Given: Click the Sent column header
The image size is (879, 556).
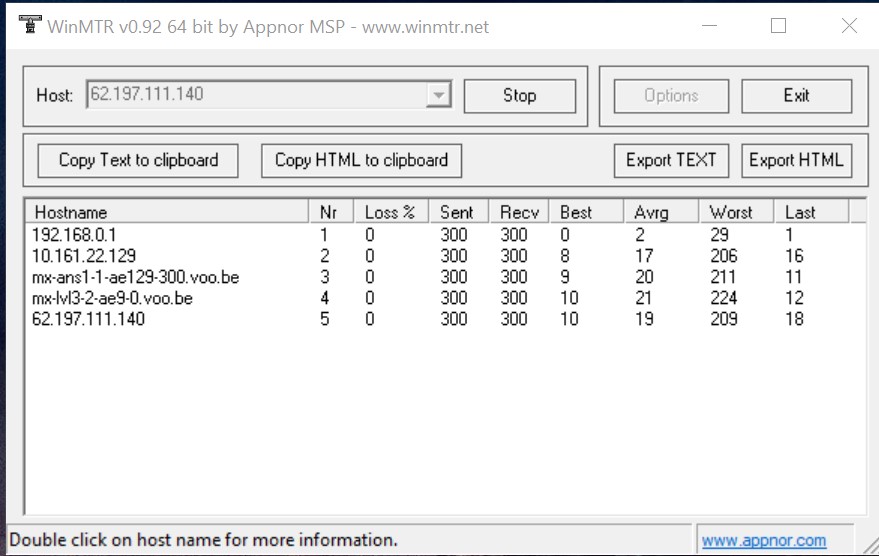Looking at the screenshot, I should (459, 212).
